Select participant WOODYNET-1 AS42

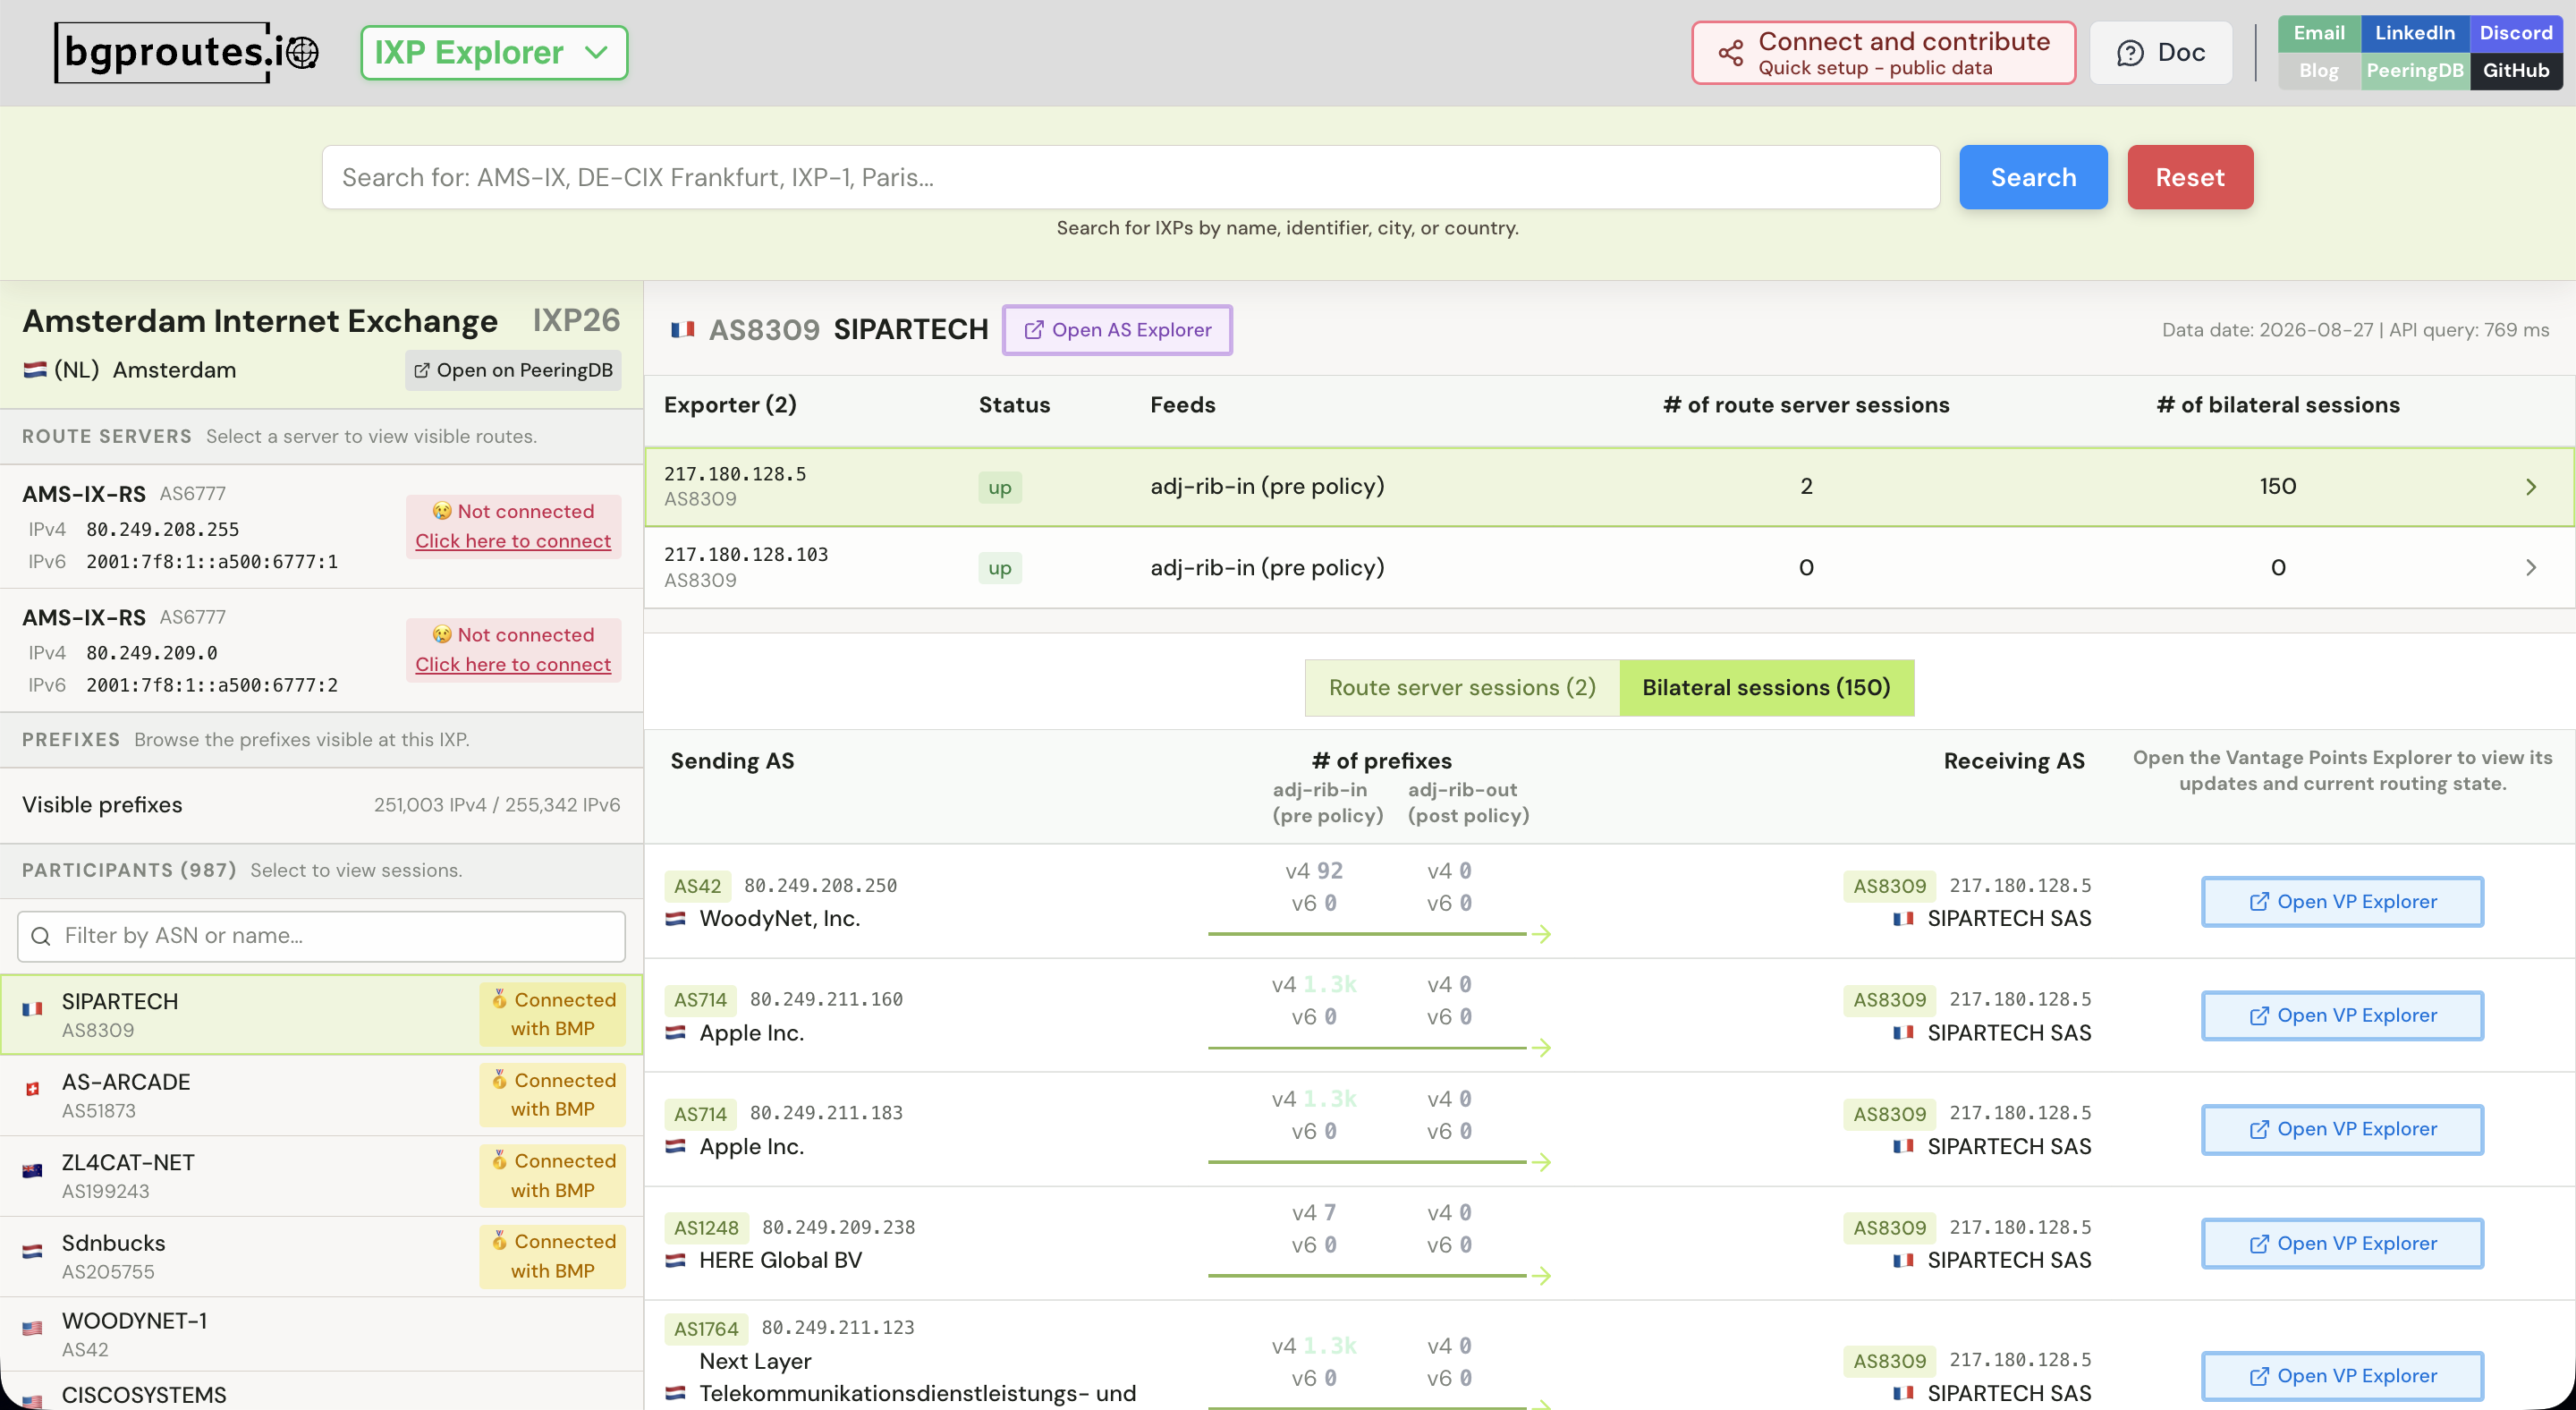tap(321, 1334)
